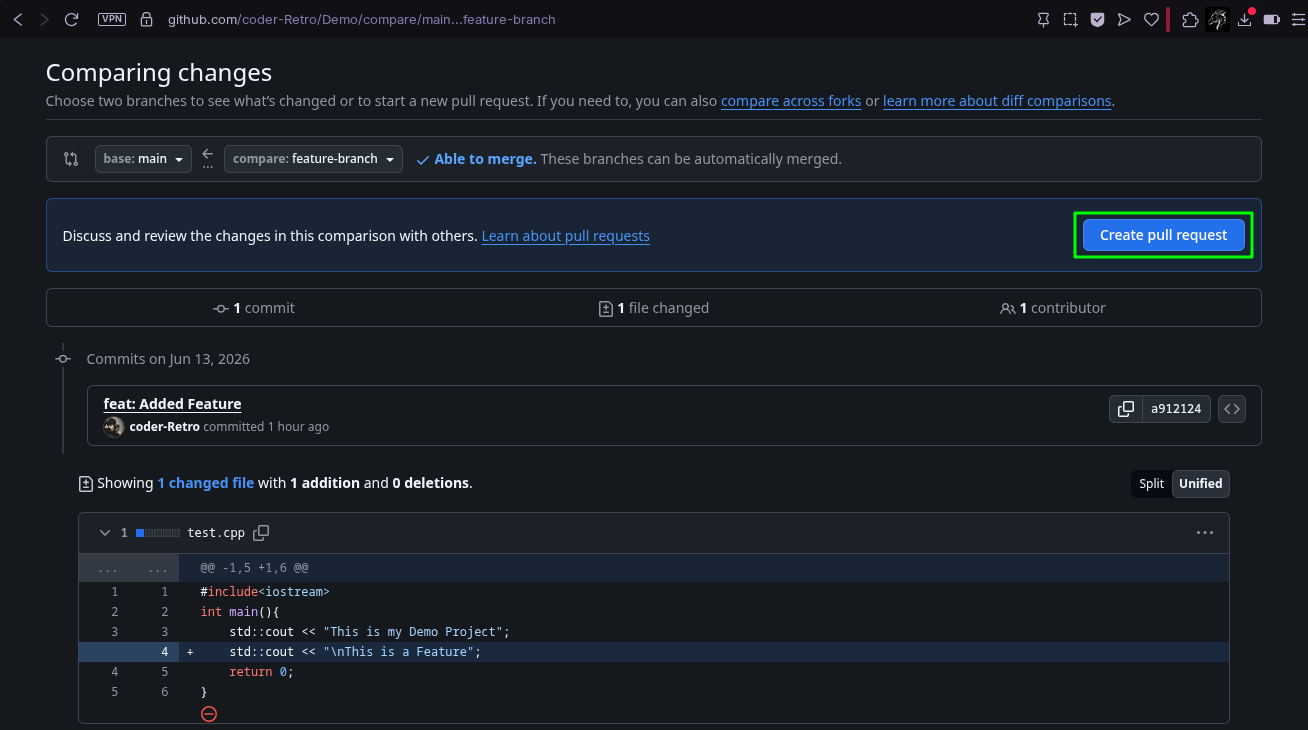
Task: Open the profile avatar in browser toolbar
Action: click(x=1217, y=19)
